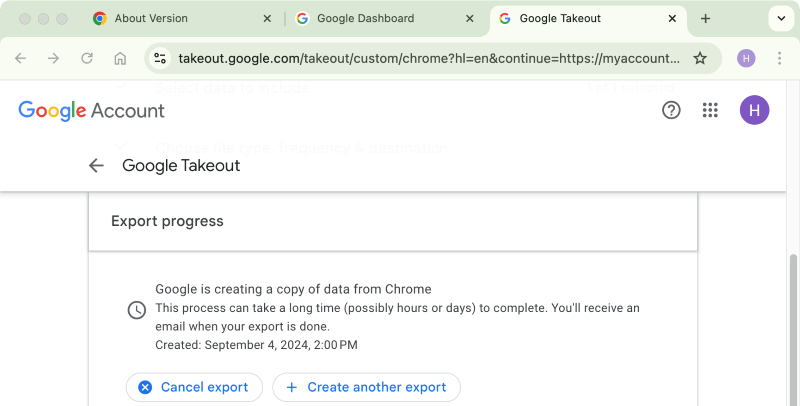Click the Cancel export button
800x406 pixels.
click(194, 387)
